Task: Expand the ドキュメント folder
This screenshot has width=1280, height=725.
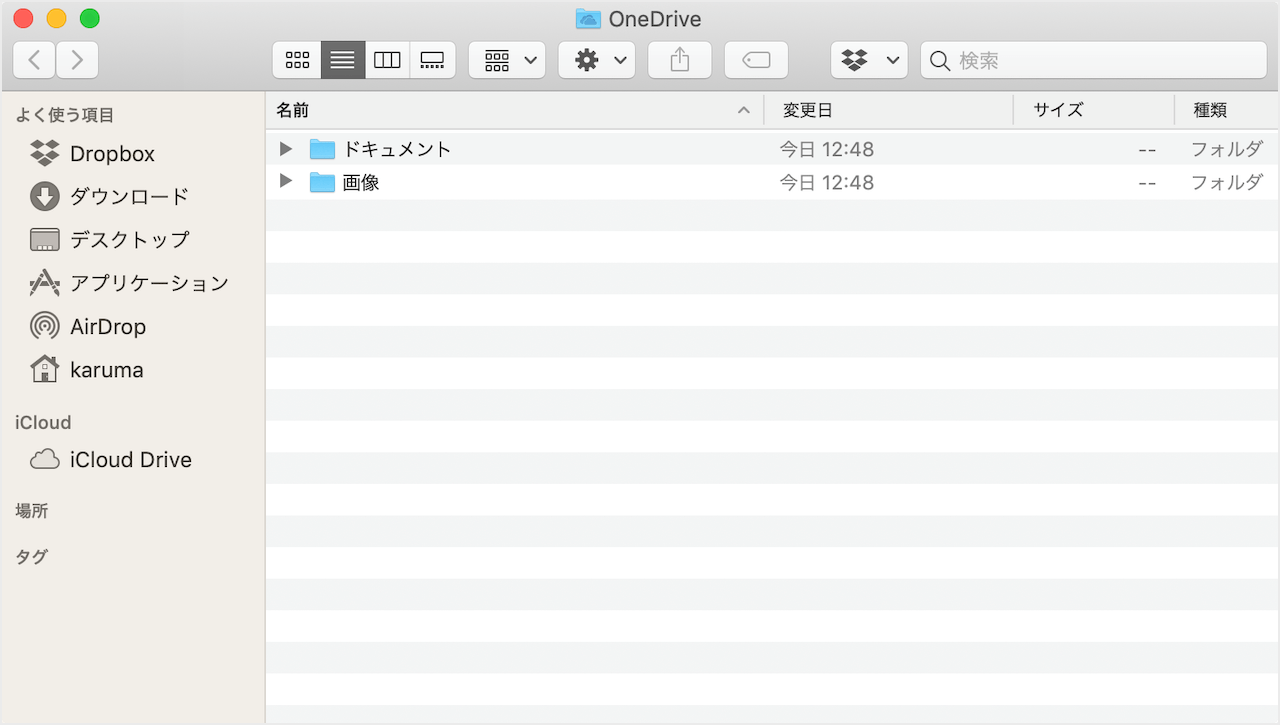Action: pyautogui.click(x=286, y=149)
